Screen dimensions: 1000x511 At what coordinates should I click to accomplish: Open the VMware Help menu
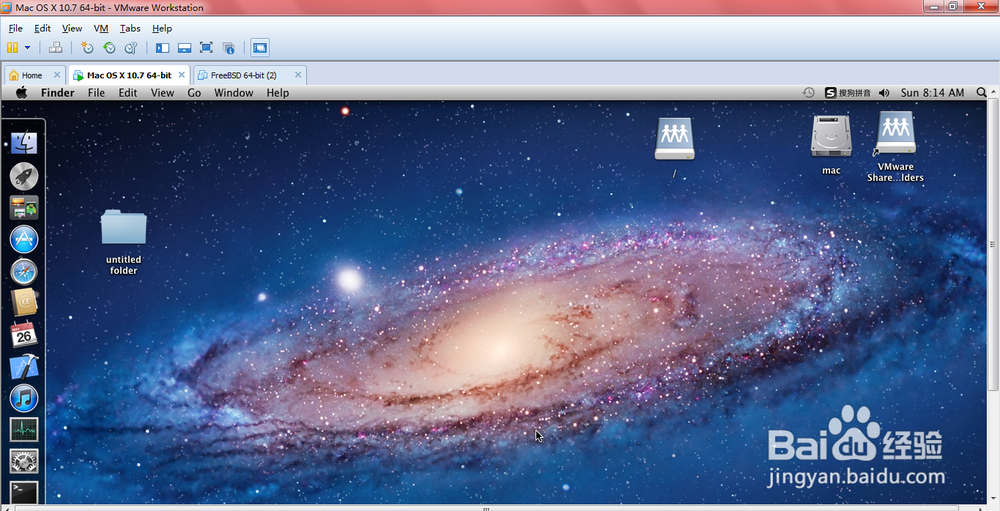[x=162, y=28]
